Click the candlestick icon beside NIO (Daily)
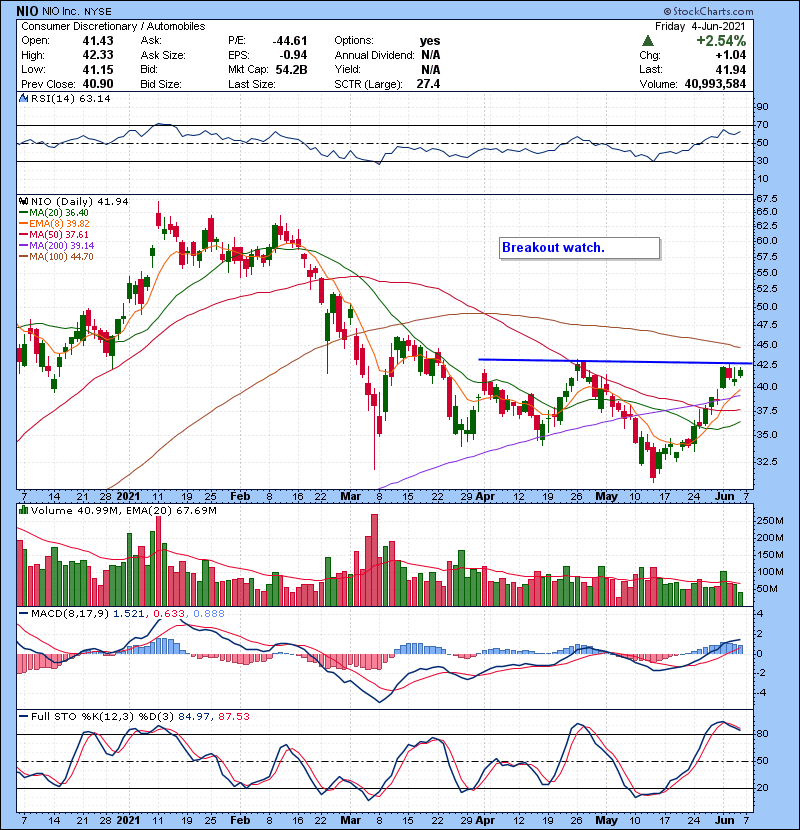 point(23,202)
